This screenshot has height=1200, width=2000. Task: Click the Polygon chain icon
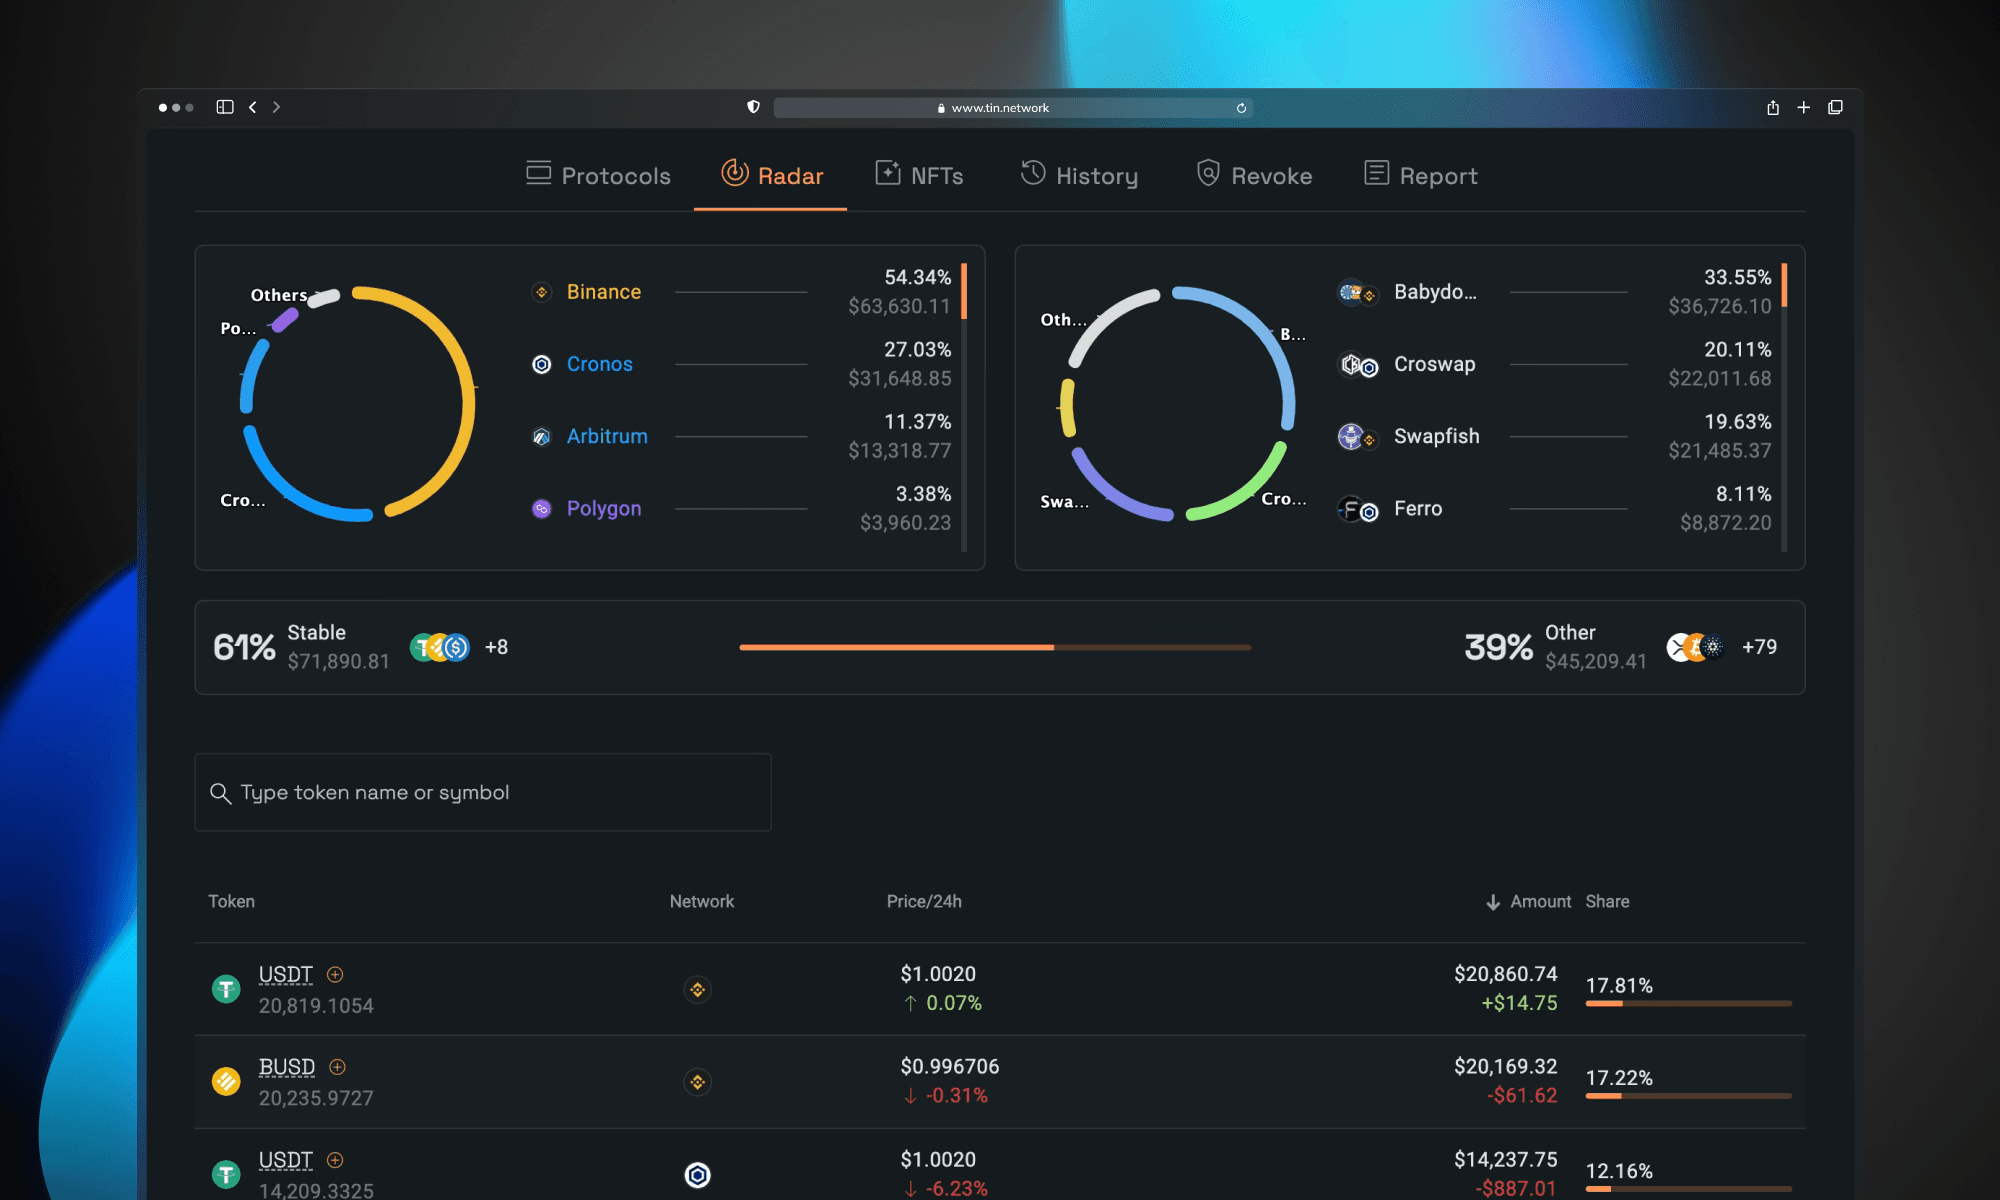[x=541, y=508]
